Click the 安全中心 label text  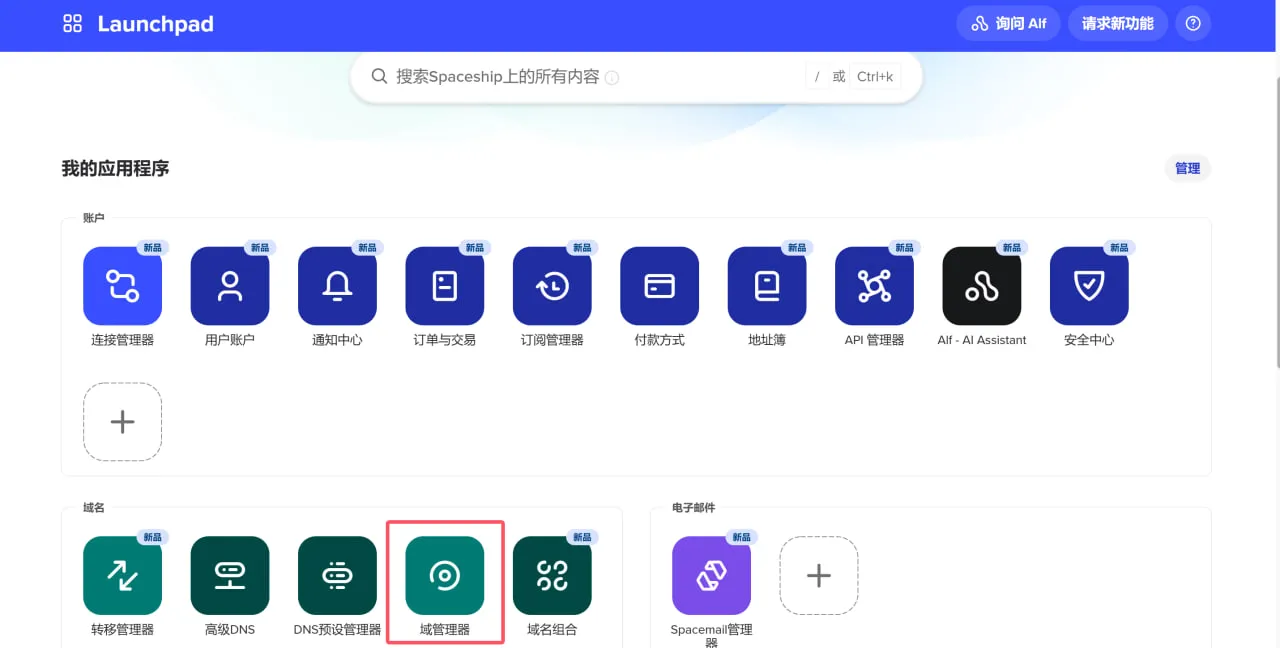(x=1089, y=340)
